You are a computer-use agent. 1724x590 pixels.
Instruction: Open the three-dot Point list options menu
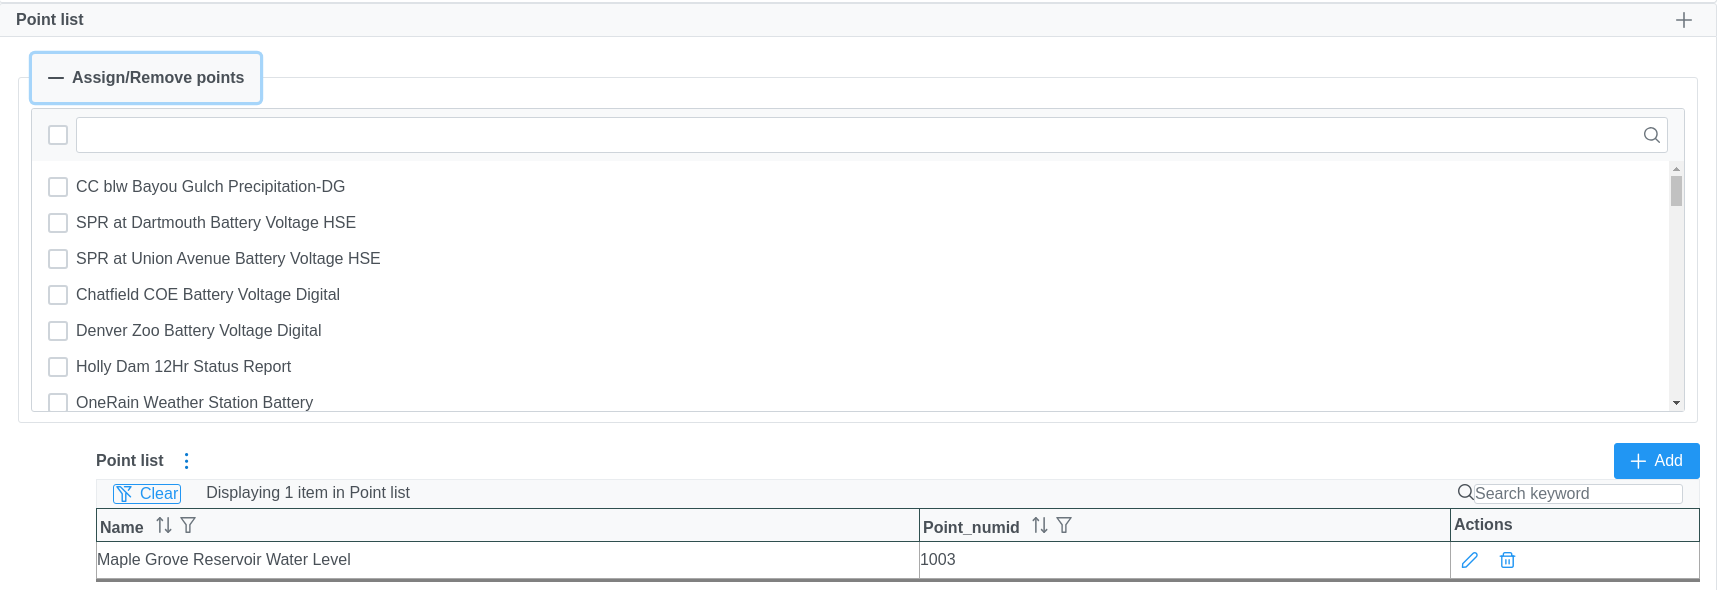point(186,461)
